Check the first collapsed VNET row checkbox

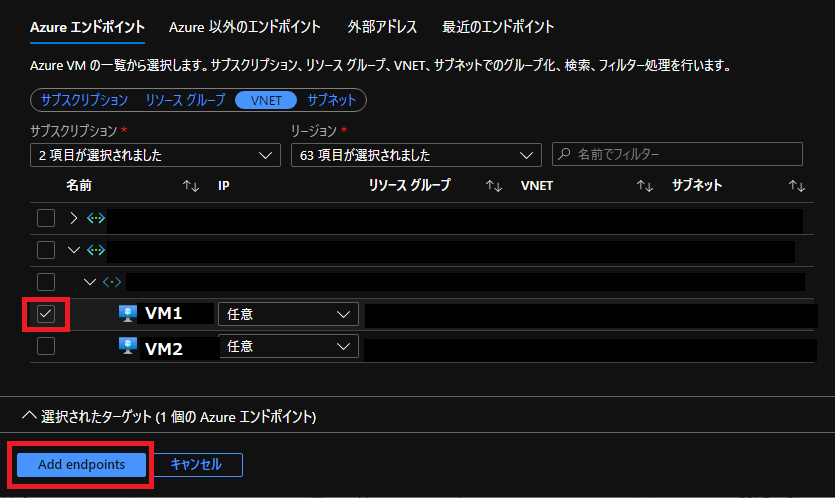pos(46,218)
